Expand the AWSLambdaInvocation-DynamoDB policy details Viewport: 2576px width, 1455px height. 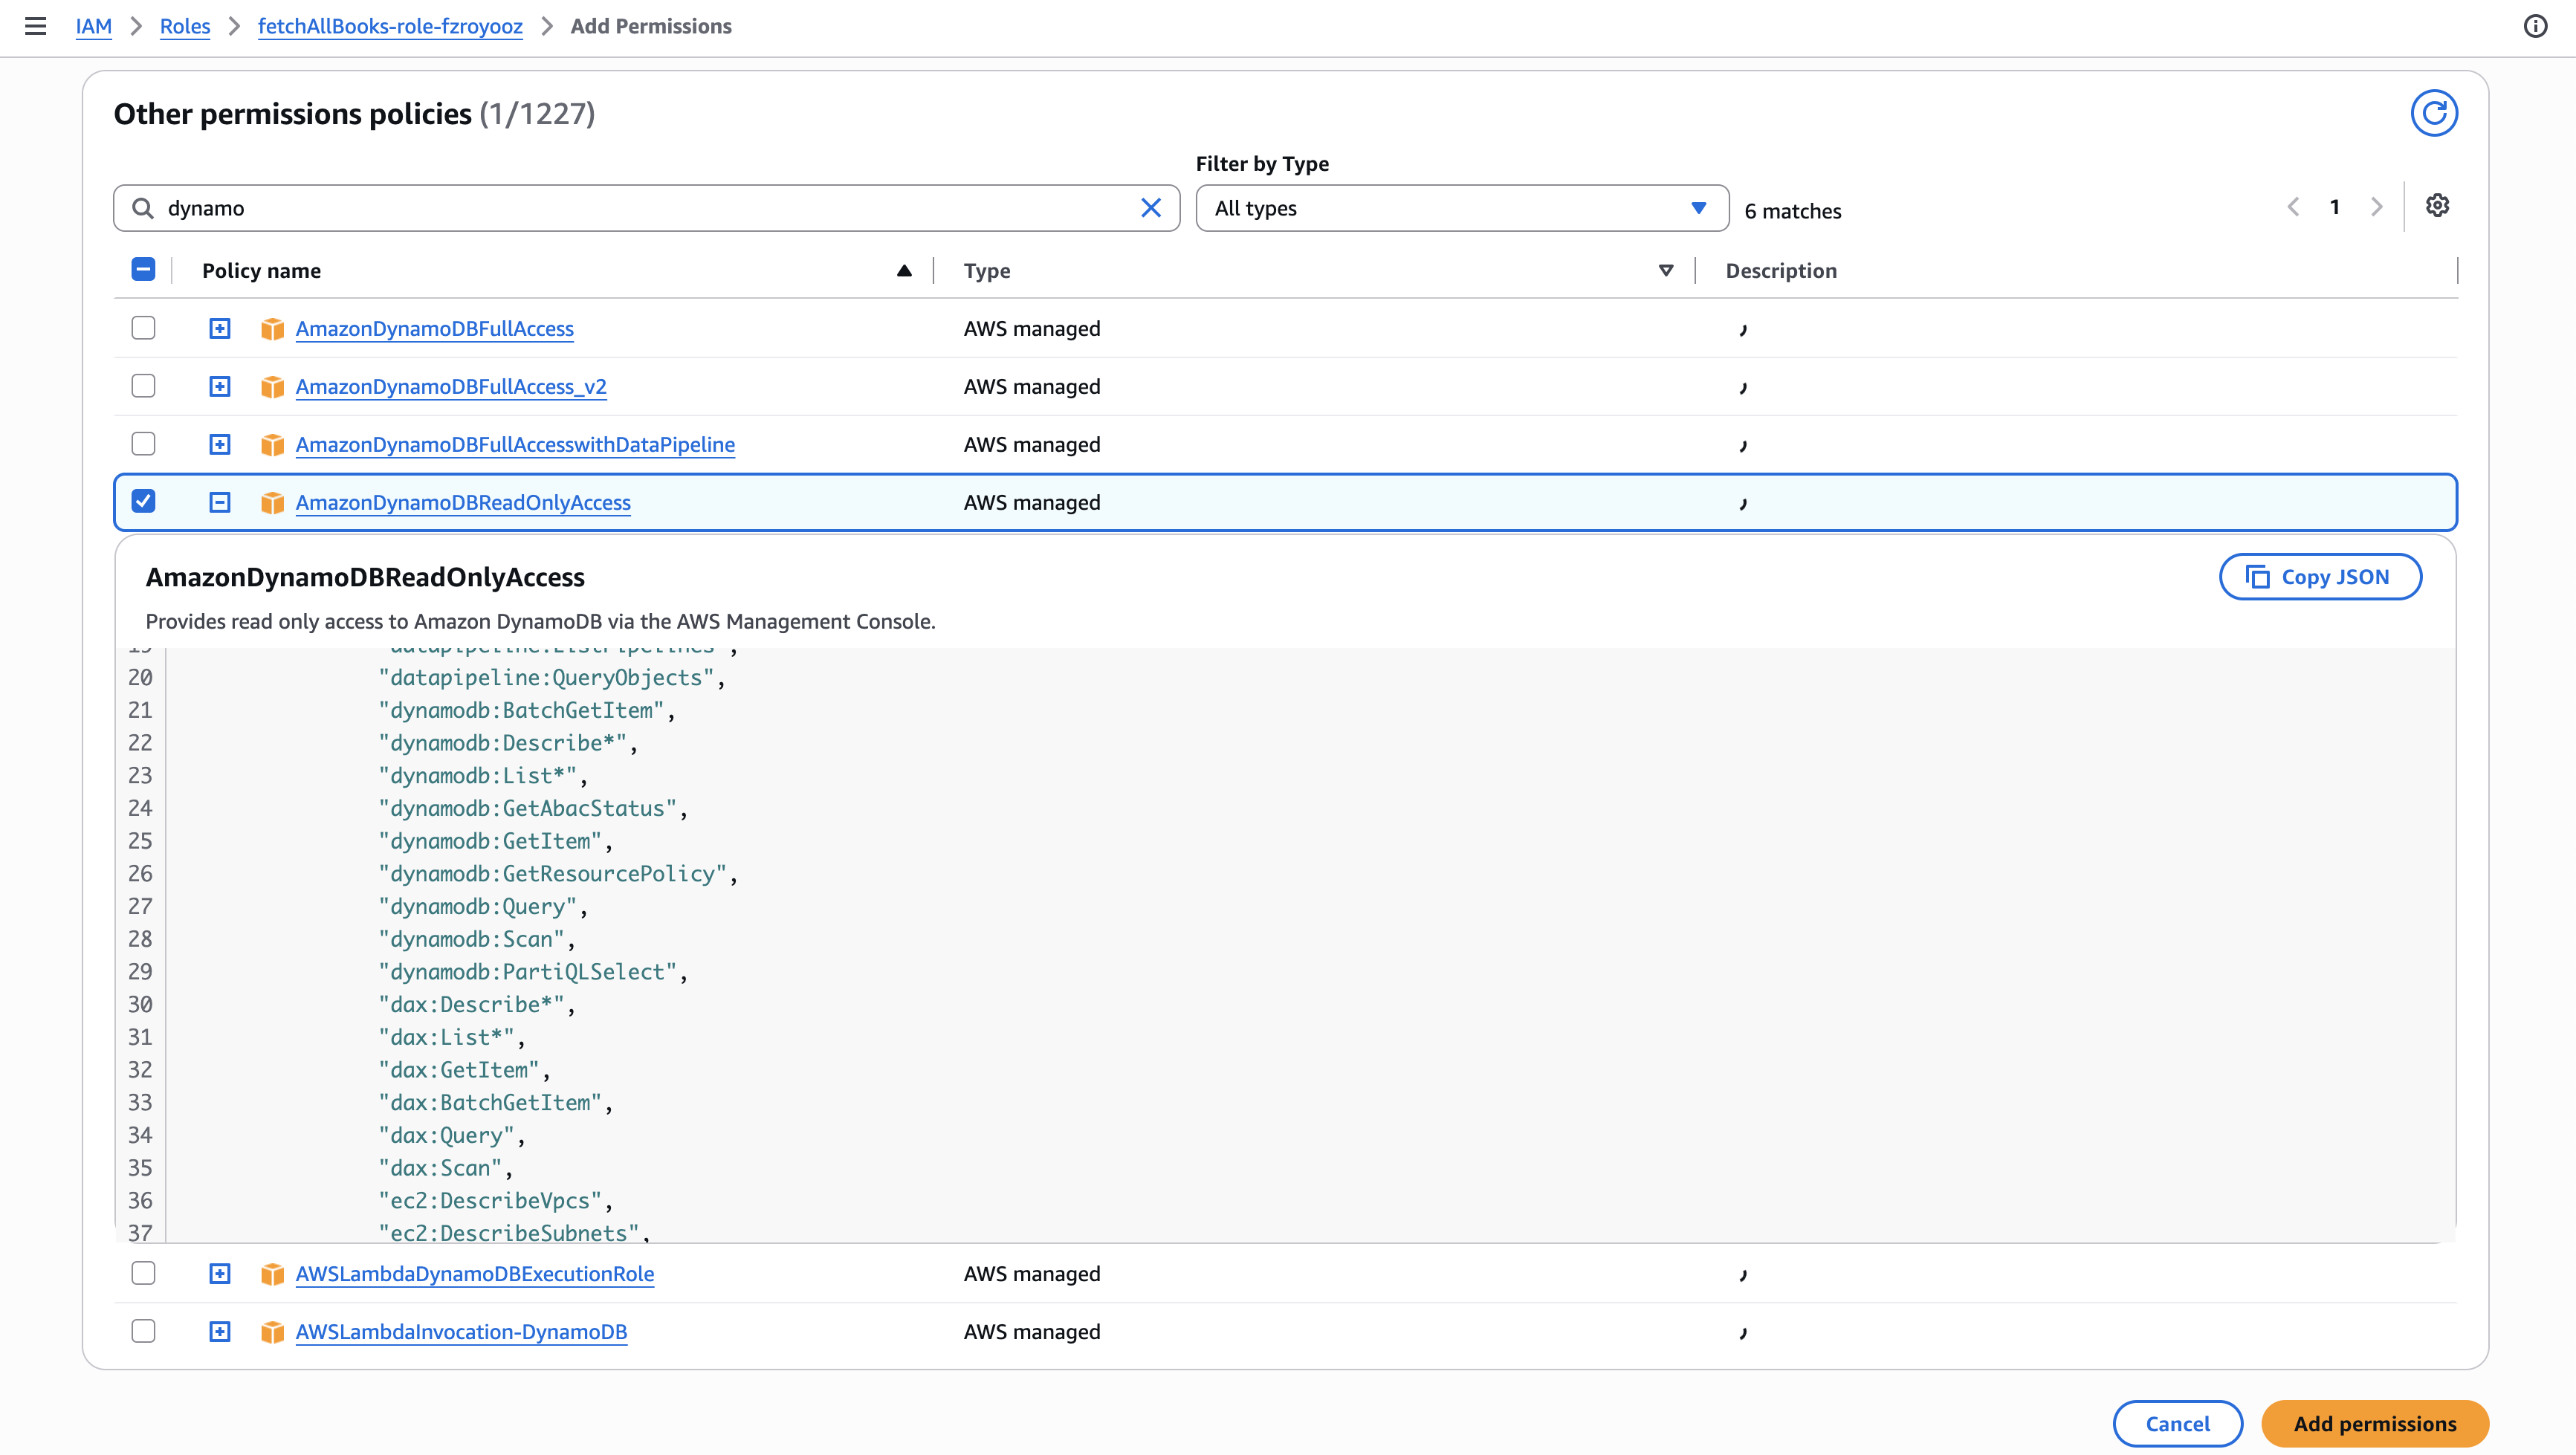[220, 1332]
